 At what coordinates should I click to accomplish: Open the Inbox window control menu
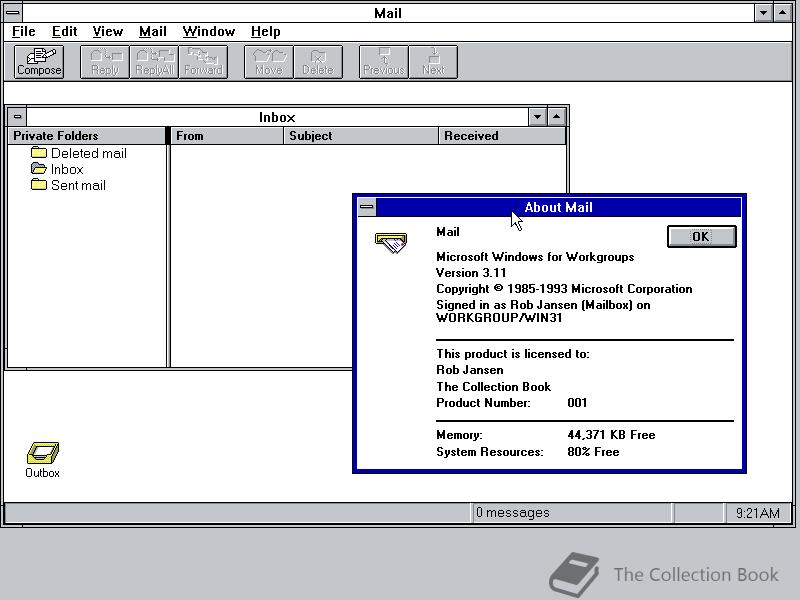click(x=17, y=117)
